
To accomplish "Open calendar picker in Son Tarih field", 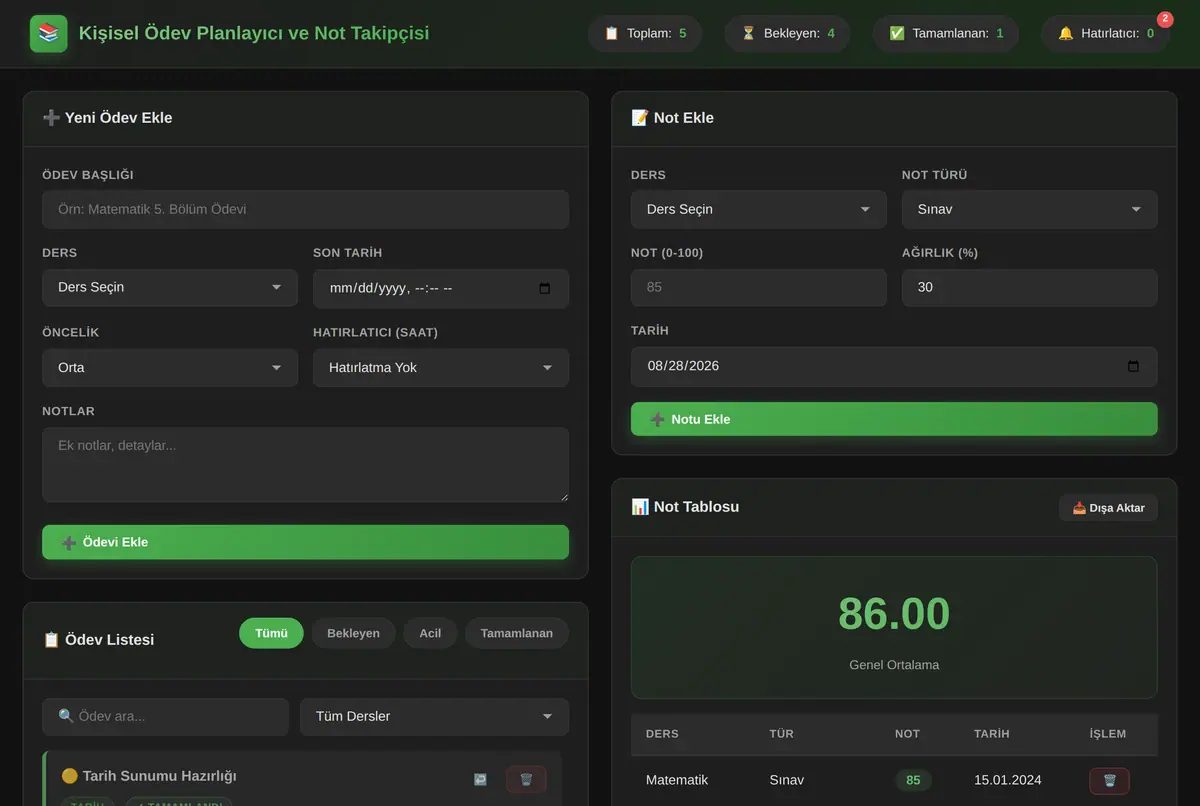I will coord(545,288).
